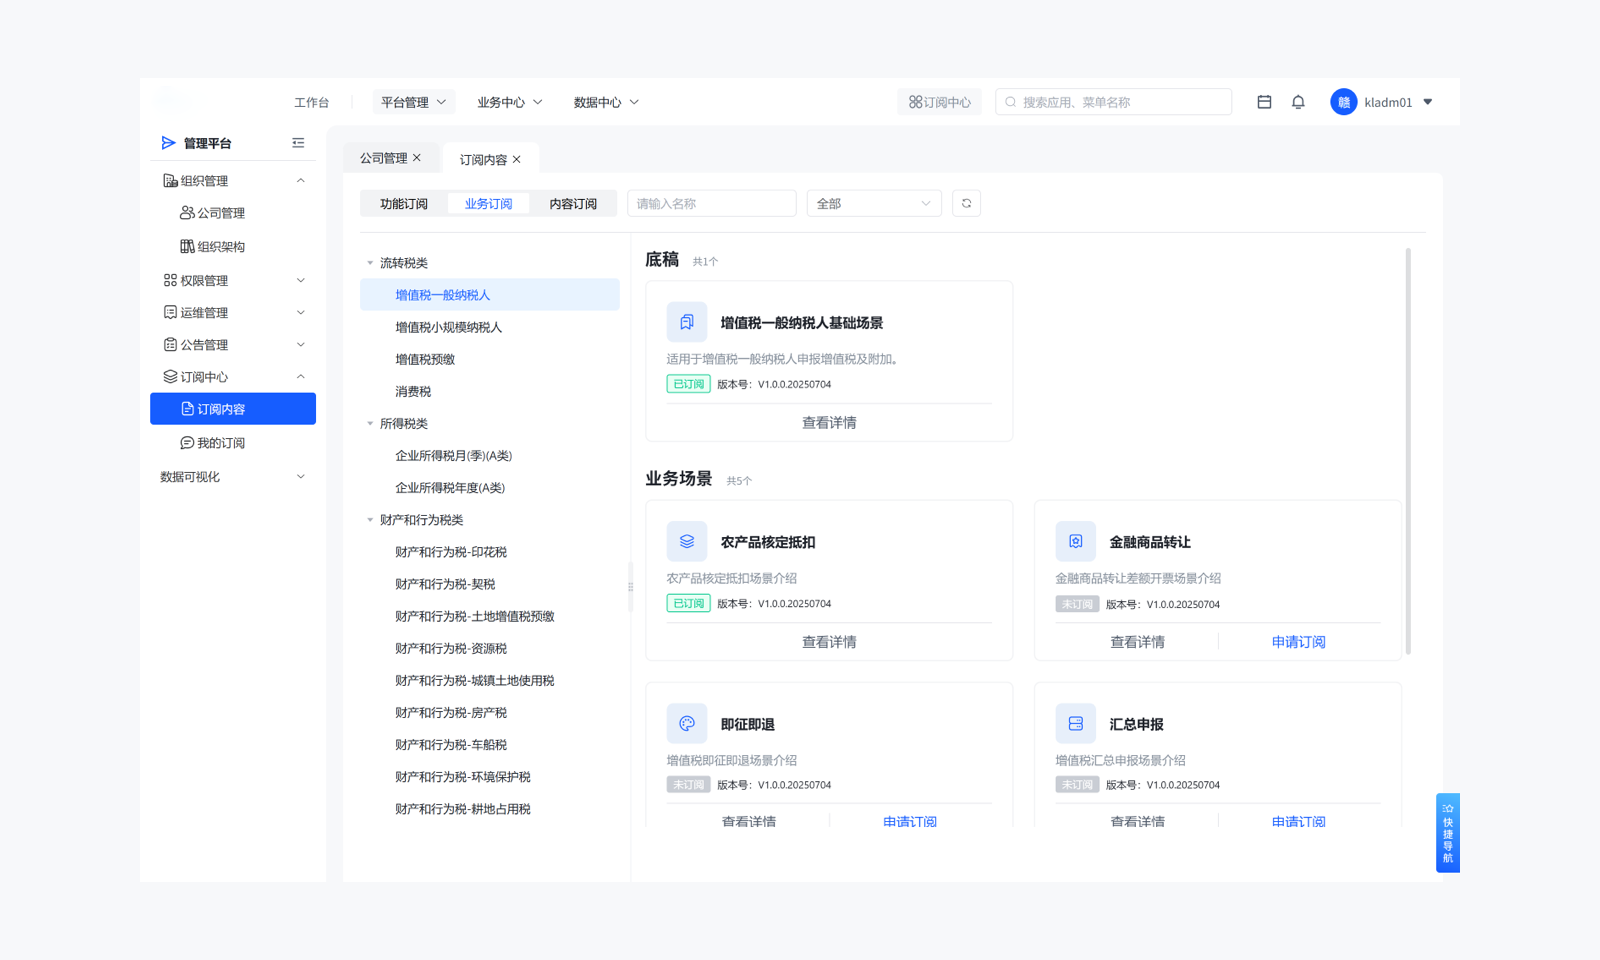The width and height of the screenshot is (1600, 960).
Task: View details of 增值税一般纳税人基础场景
Action: point(829,423)
